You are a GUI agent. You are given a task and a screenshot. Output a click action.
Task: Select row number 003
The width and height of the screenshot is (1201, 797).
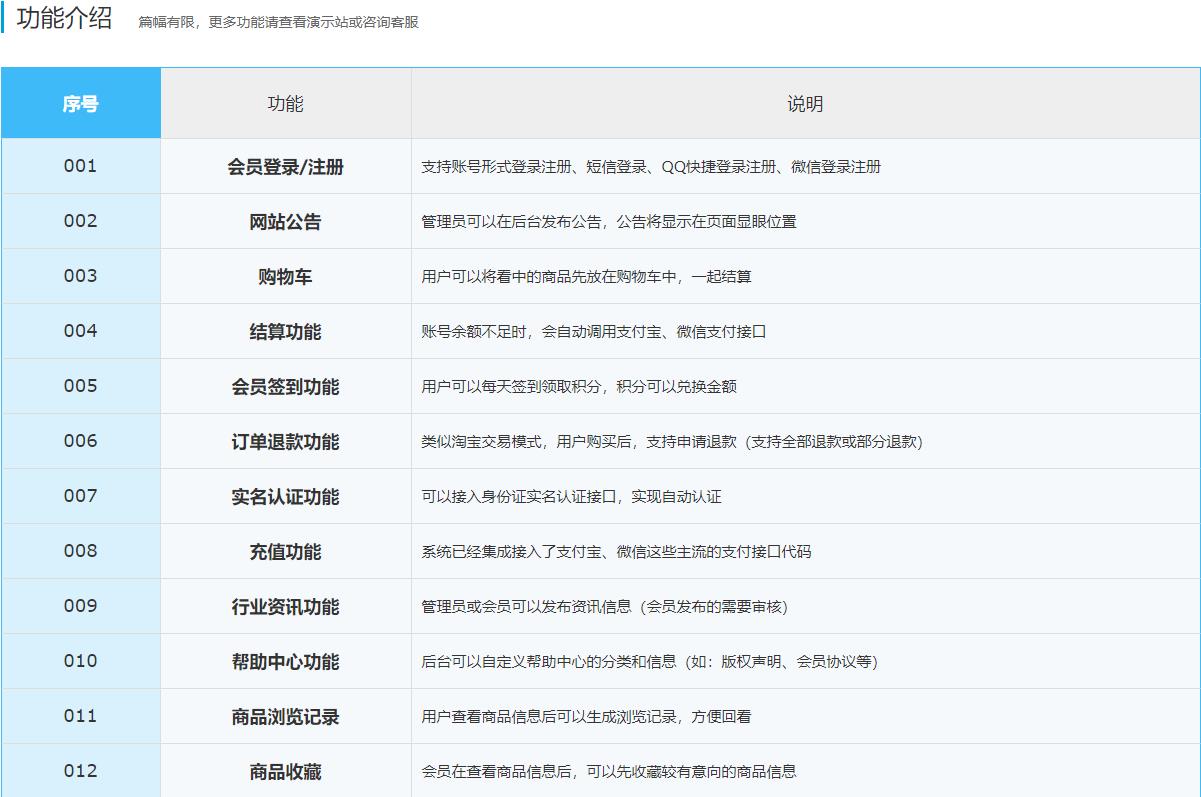tap(81, 276)
